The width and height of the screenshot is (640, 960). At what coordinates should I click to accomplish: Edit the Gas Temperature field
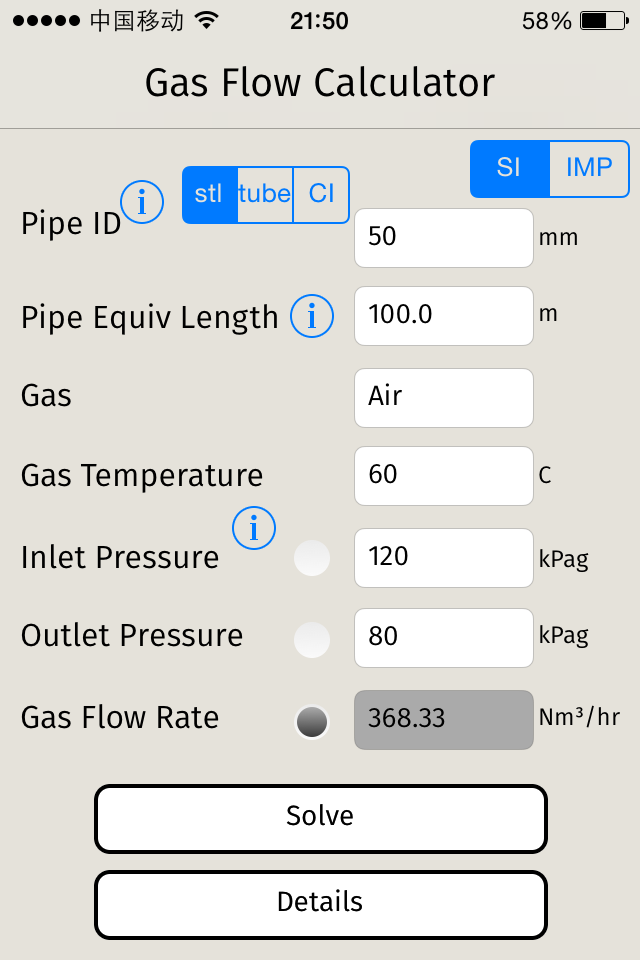(x=444, y=476)
